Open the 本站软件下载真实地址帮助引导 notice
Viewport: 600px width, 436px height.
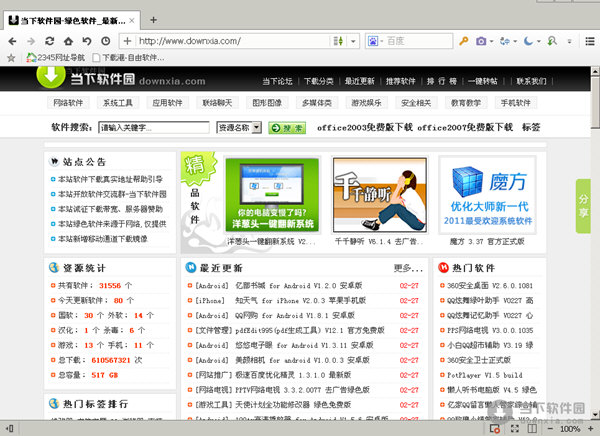(x=110, y=179)
